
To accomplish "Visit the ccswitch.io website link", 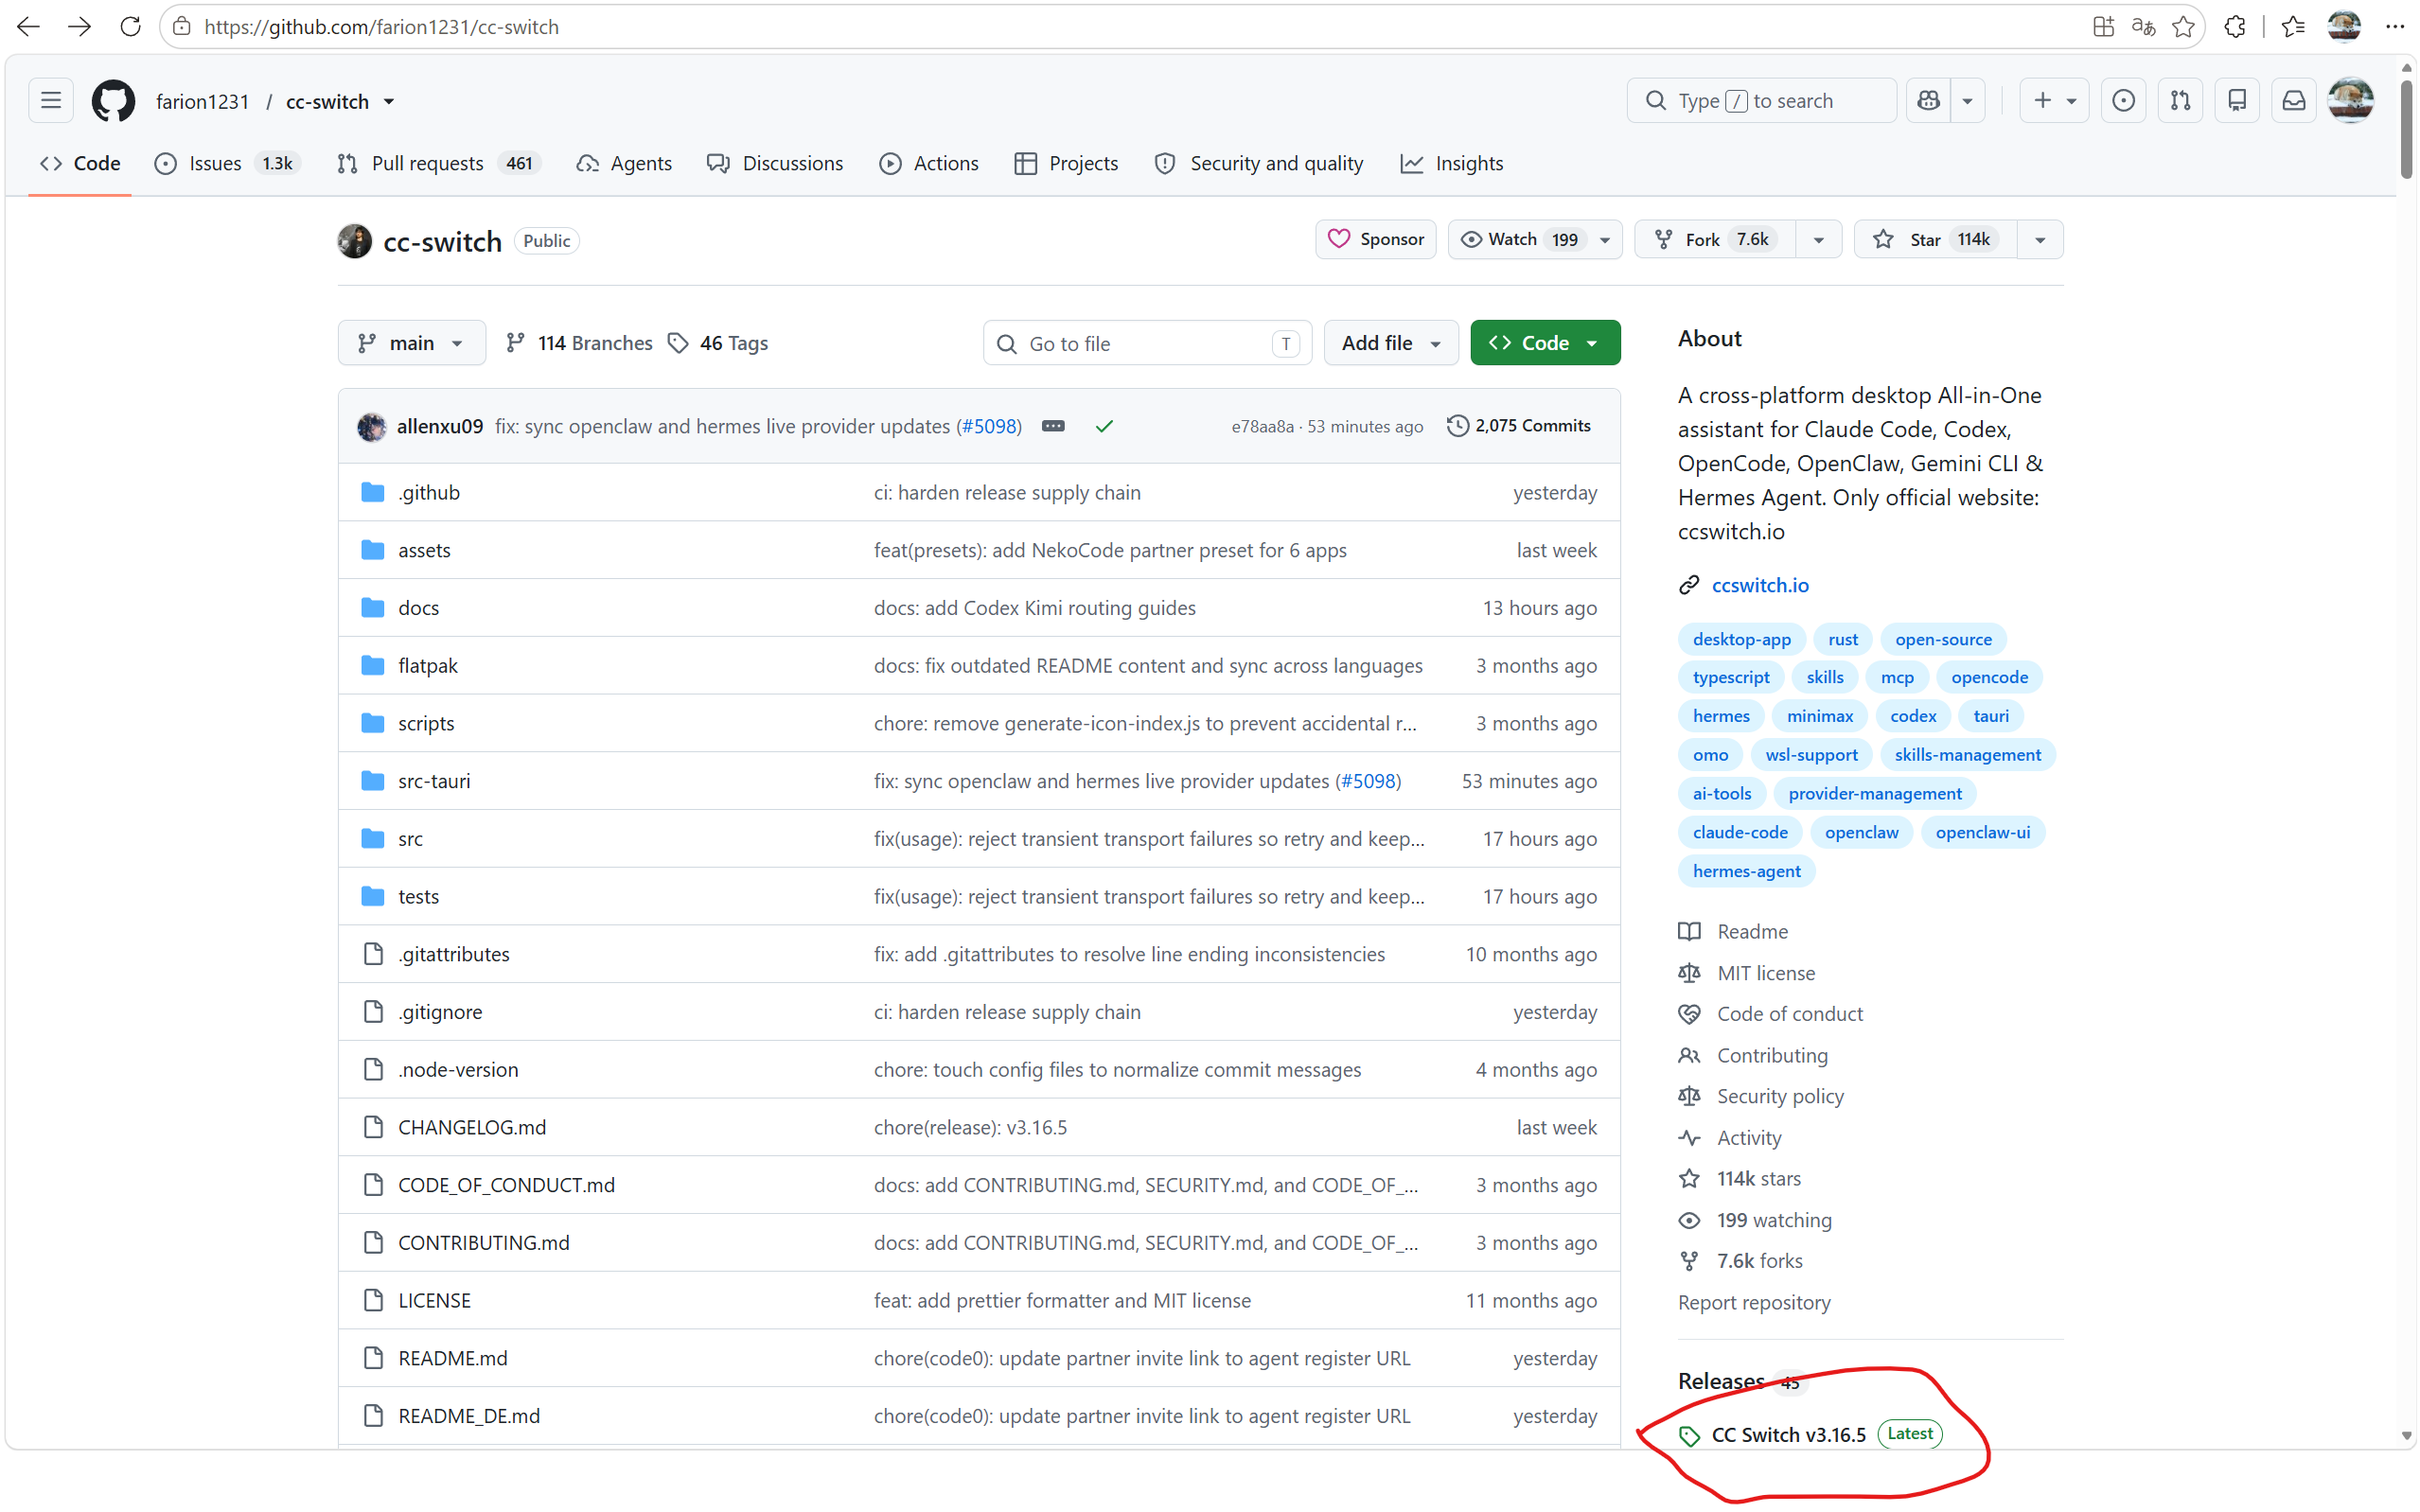I will coord(1760,585).
